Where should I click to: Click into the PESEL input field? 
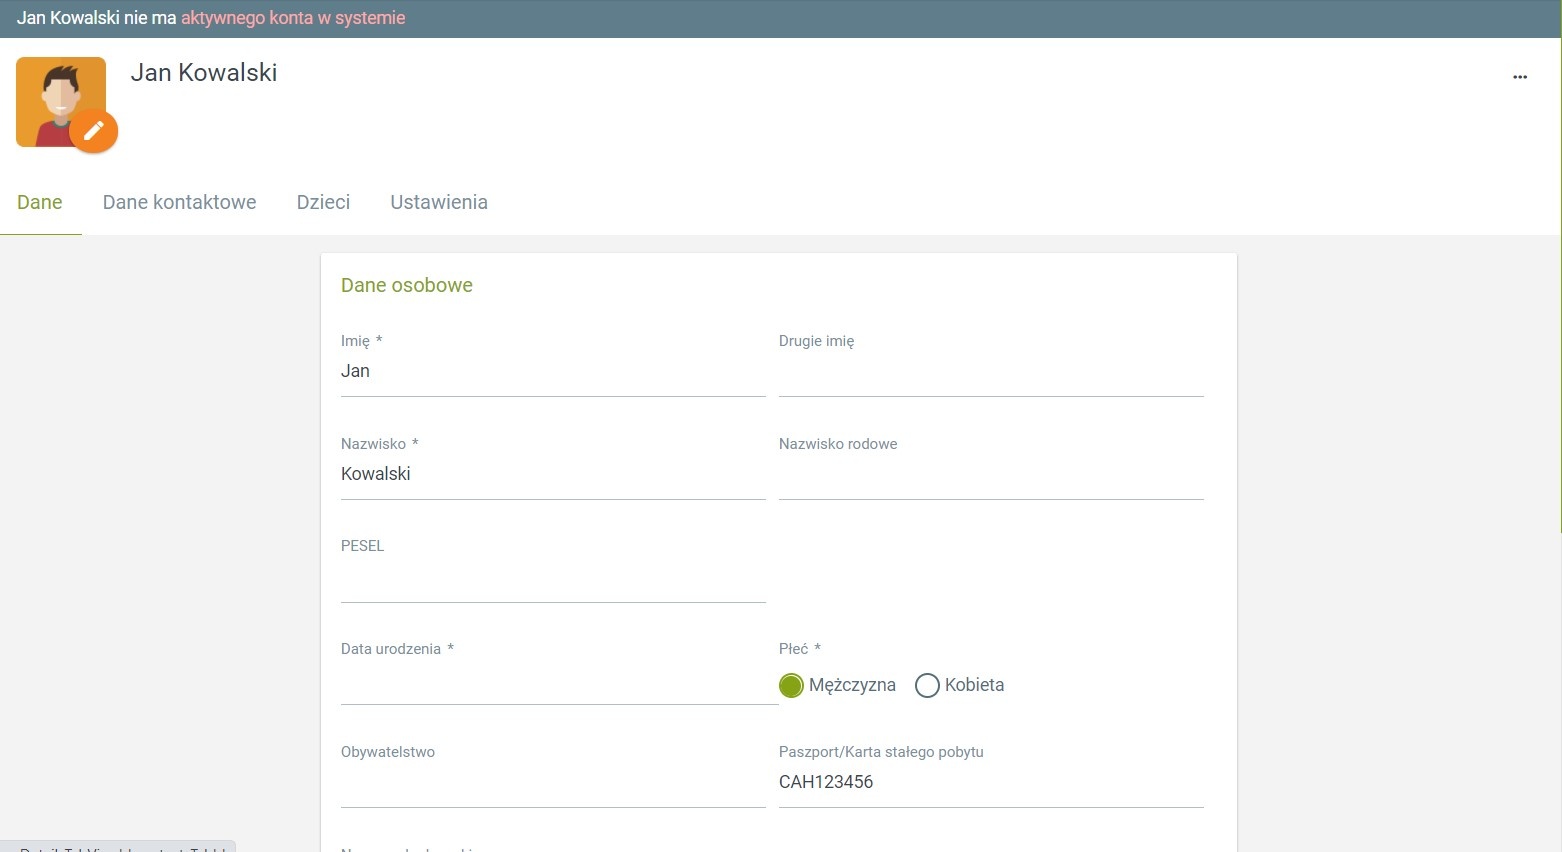(x=552, y=581)
